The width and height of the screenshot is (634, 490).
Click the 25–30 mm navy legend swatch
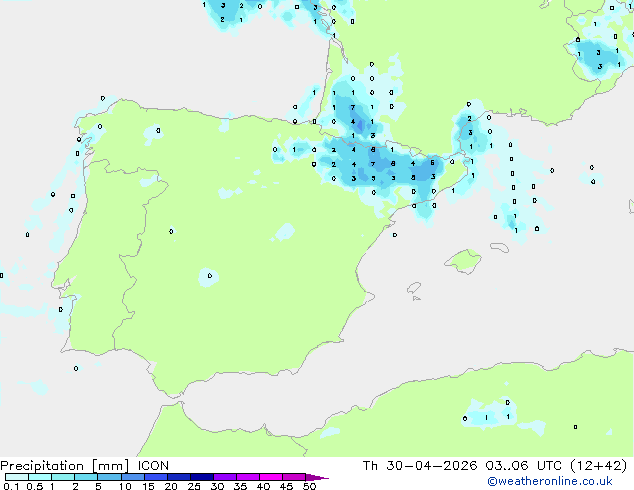(201, 477)
